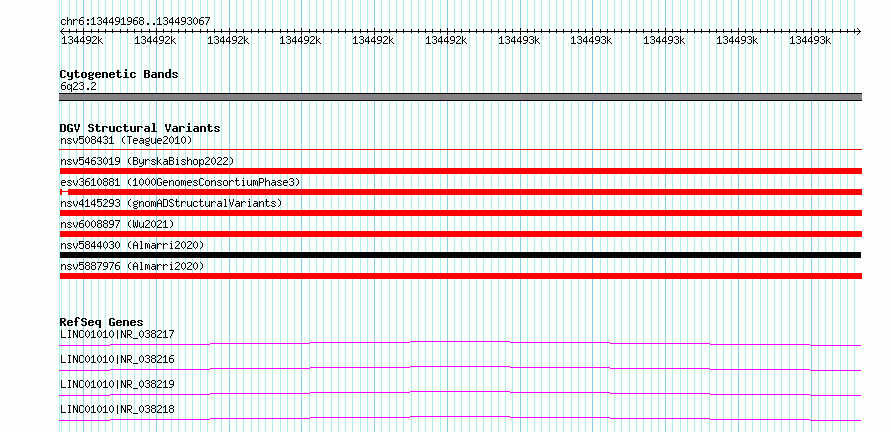Select the magenta NR_038217 transcript line
Screen dimensions: 890x432
pos(460,343)
